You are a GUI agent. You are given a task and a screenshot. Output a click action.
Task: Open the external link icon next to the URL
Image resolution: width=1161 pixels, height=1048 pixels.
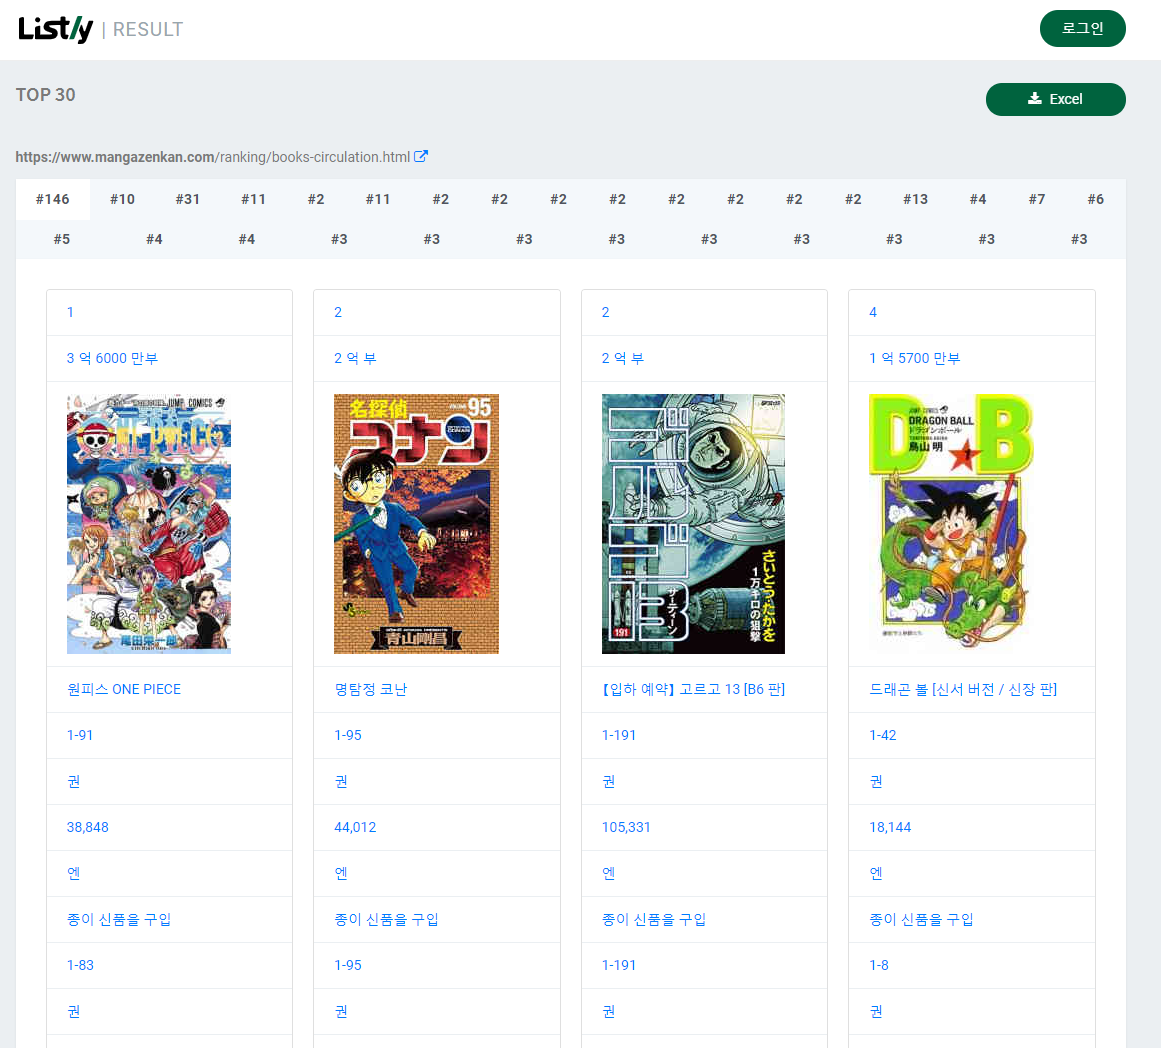421,156
